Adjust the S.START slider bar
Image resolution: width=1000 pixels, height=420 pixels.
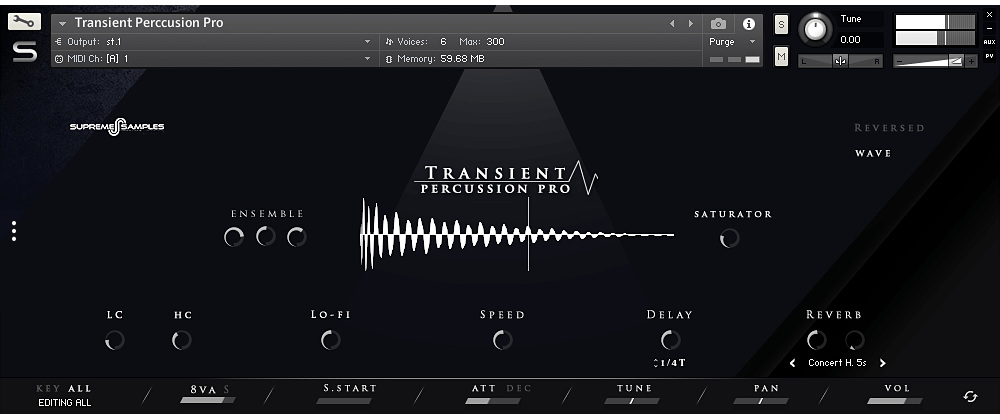(x=344, y=401)
